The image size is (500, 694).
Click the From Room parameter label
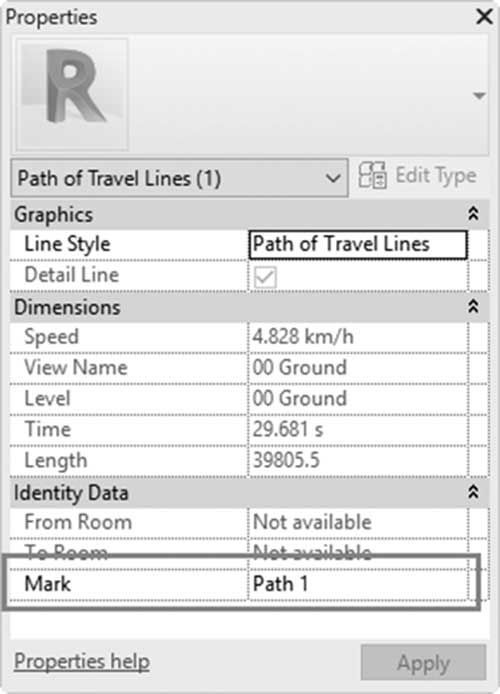pyautogui.click(x=78, y=522)
